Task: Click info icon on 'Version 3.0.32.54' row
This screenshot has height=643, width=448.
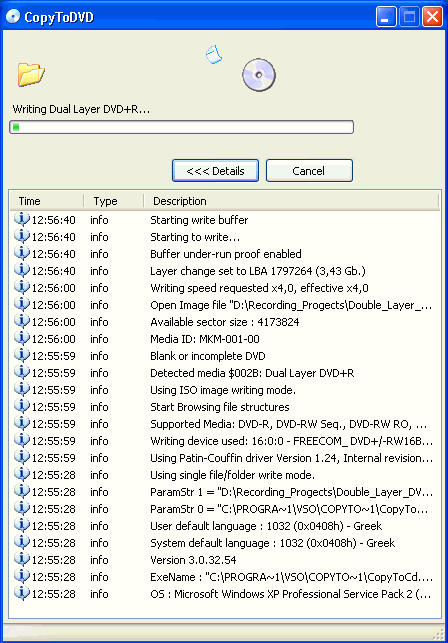Action: 22,560
